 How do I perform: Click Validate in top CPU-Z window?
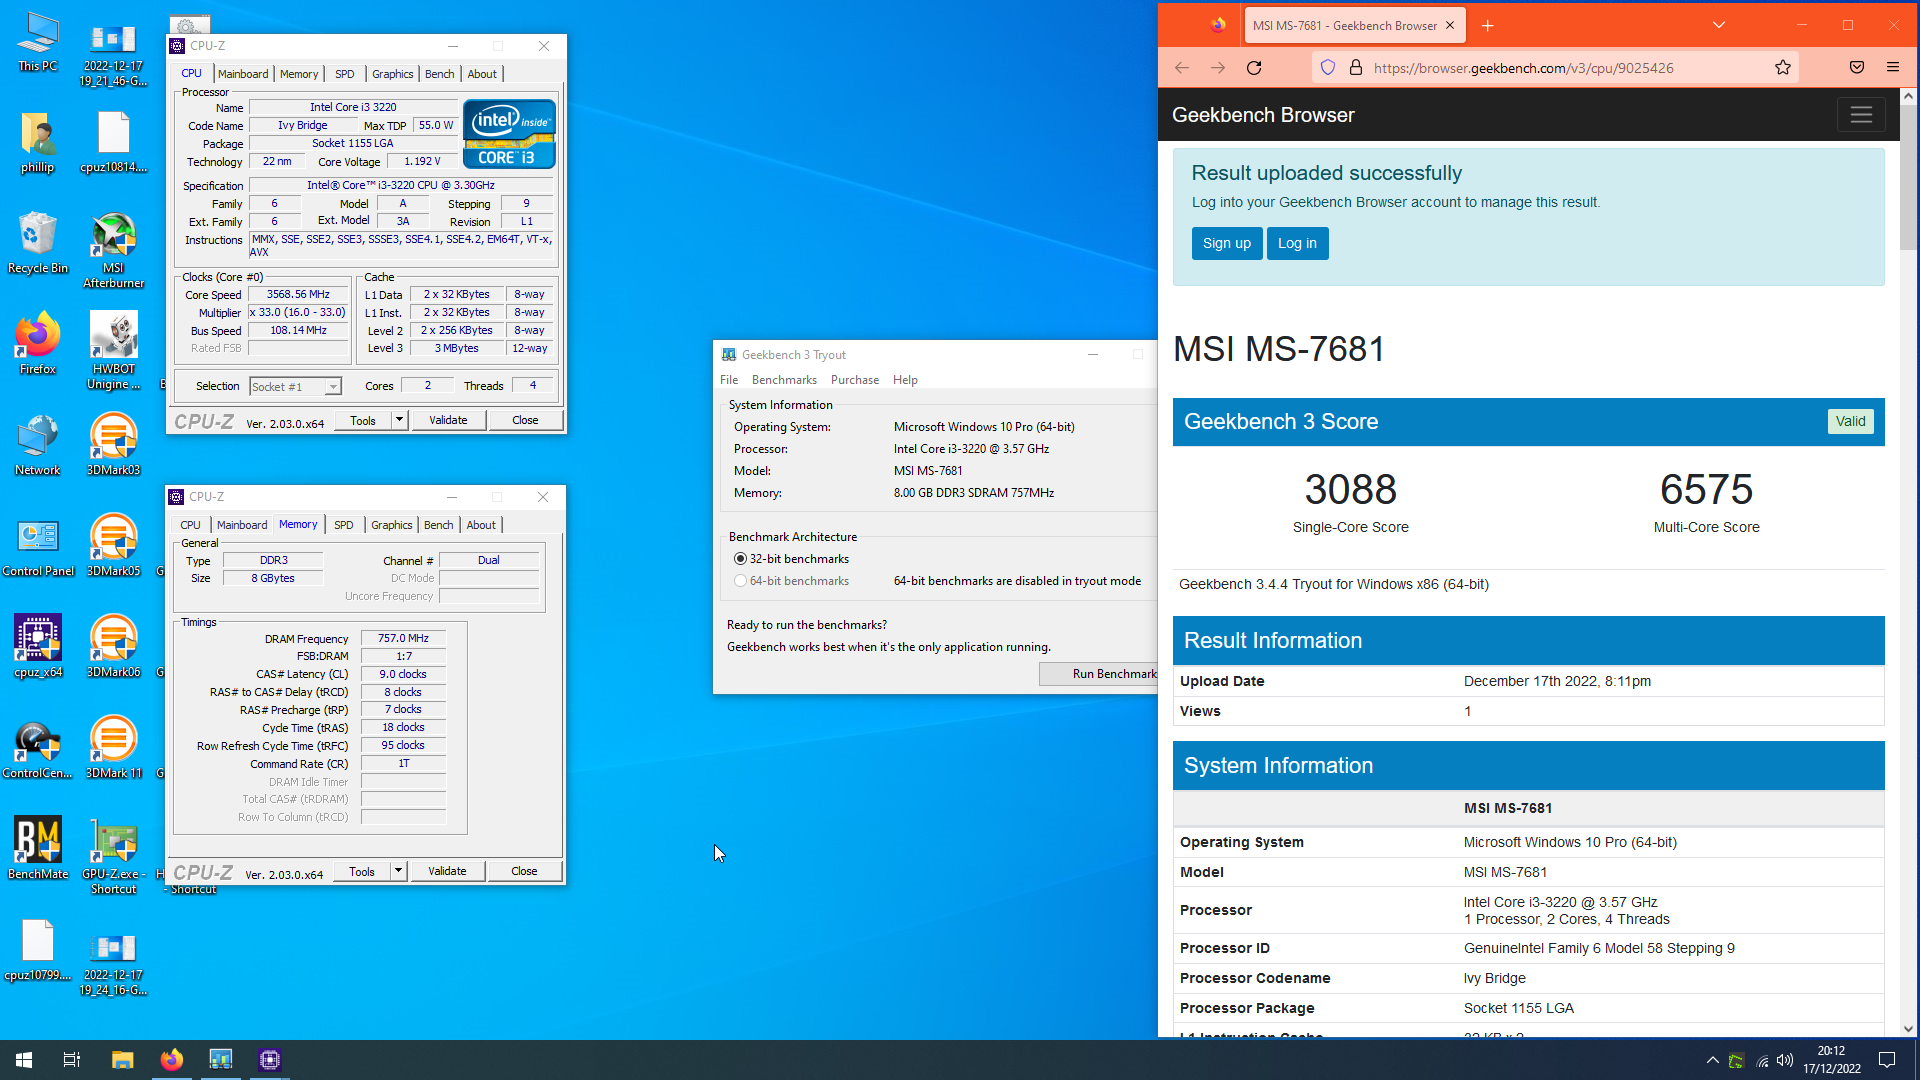pos(448,420)
